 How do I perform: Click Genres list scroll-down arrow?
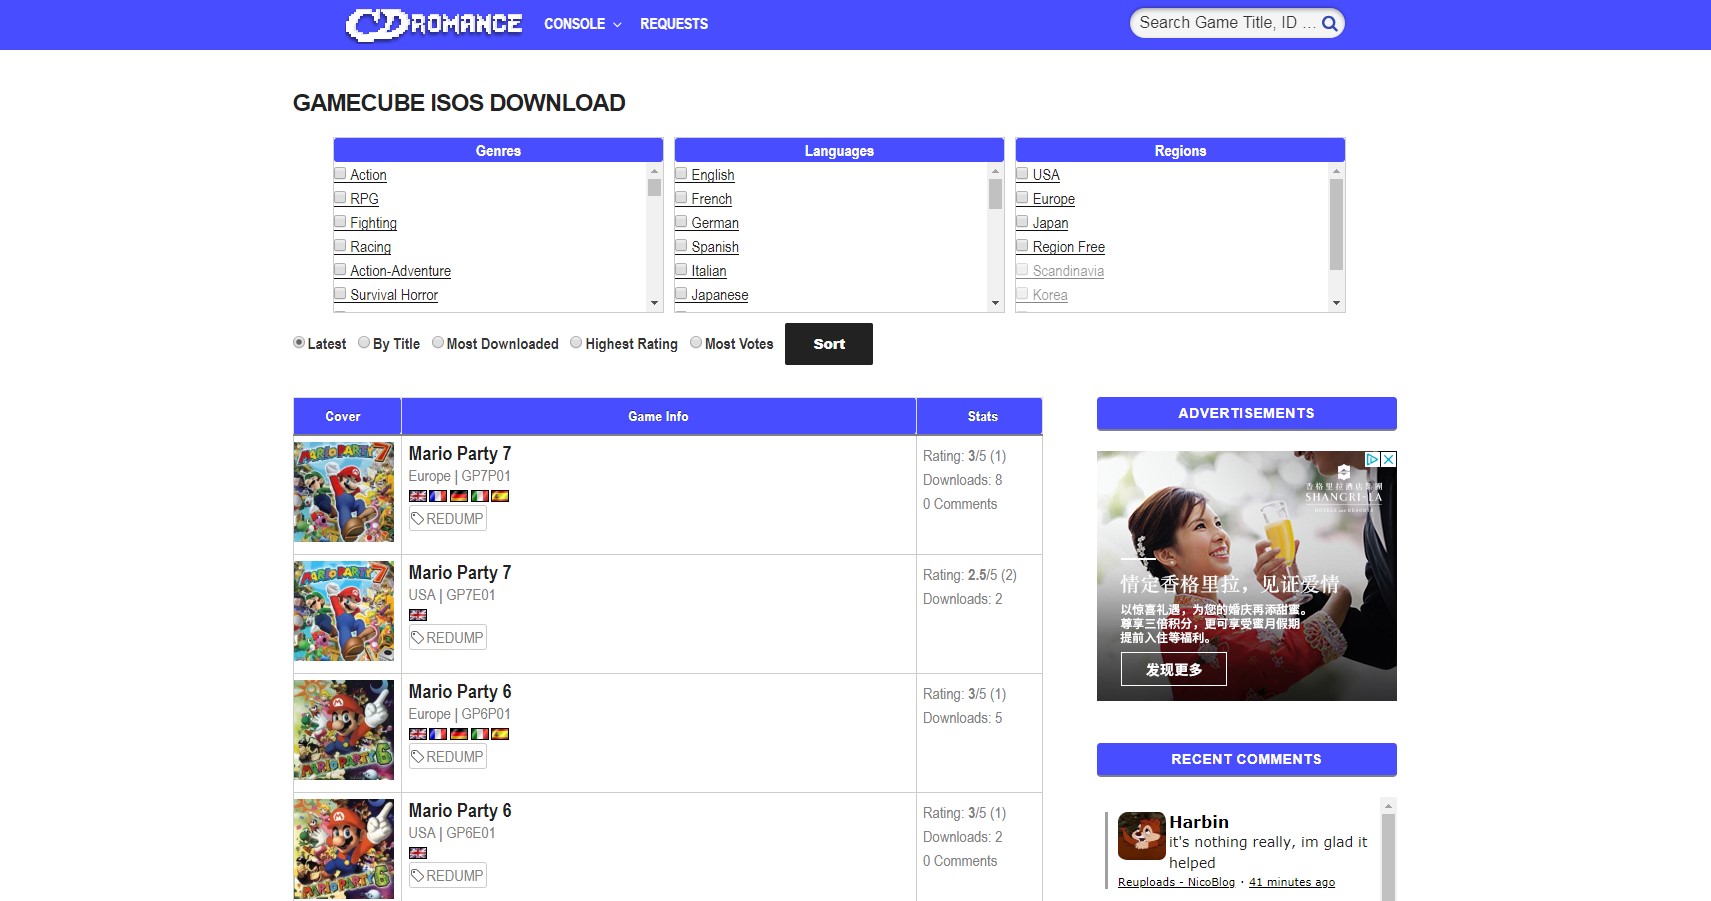[655, 303]
